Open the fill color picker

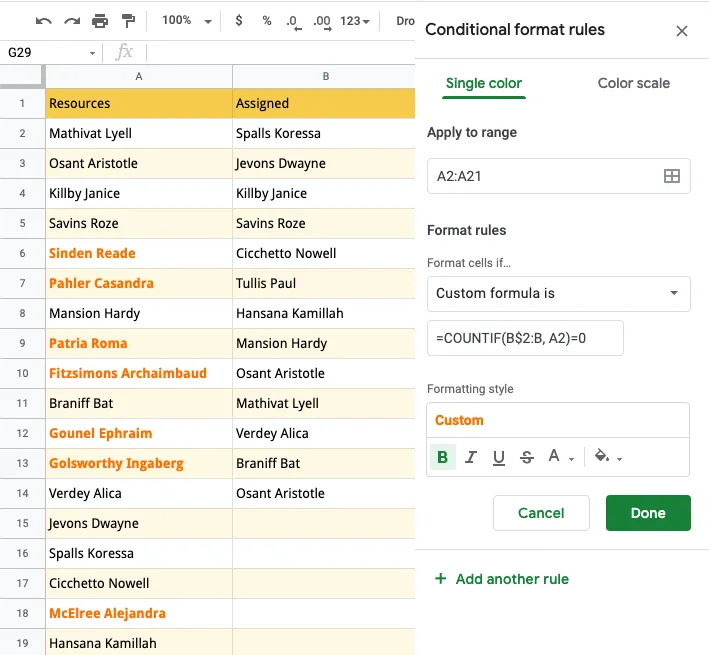coord(608,457)
